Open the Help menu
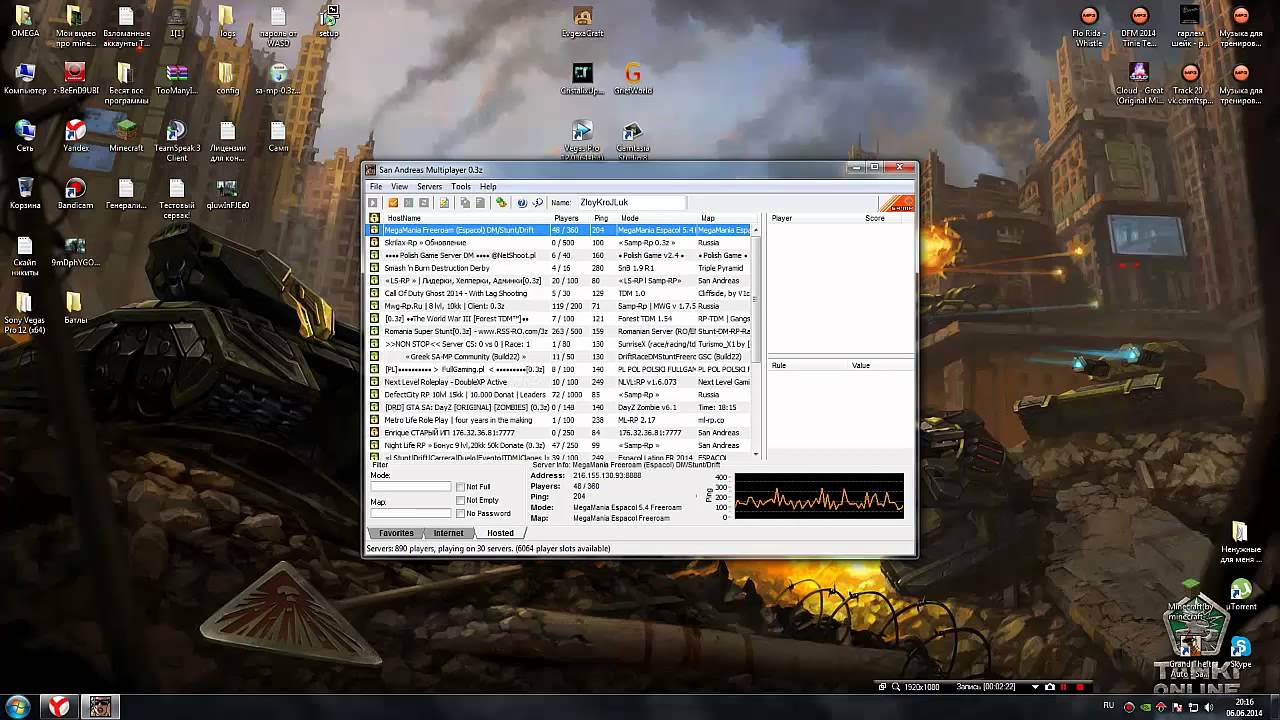 tap(488, 187)
